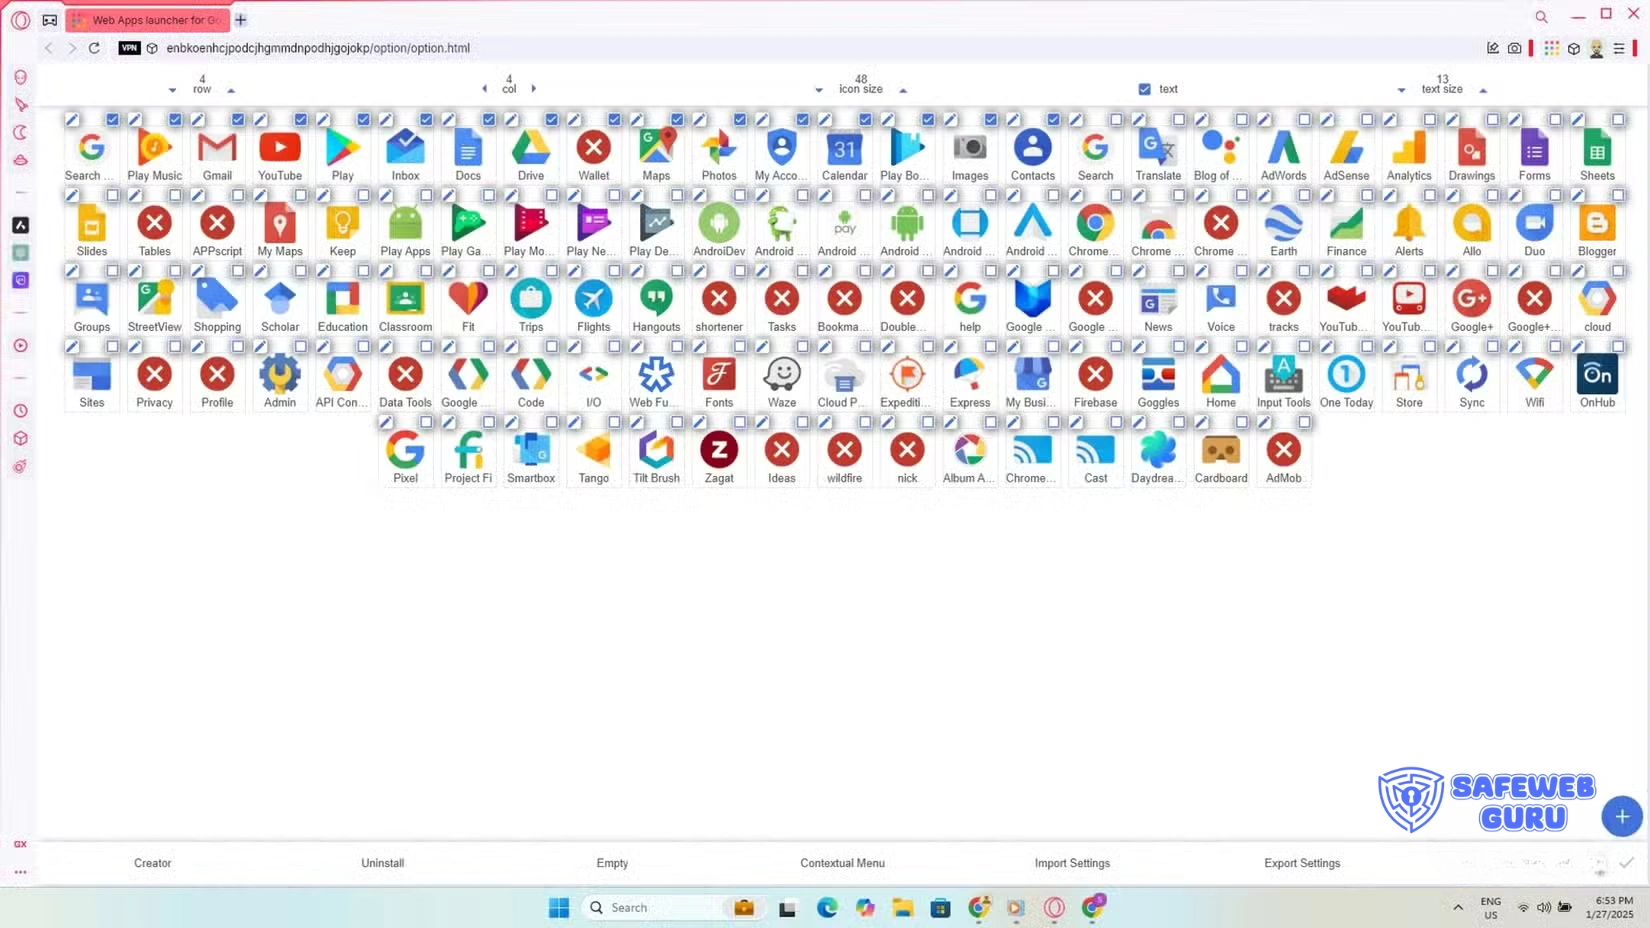
Task: Open the Windows Start menu
Action: pyautogui.click(x=559, y=908)
